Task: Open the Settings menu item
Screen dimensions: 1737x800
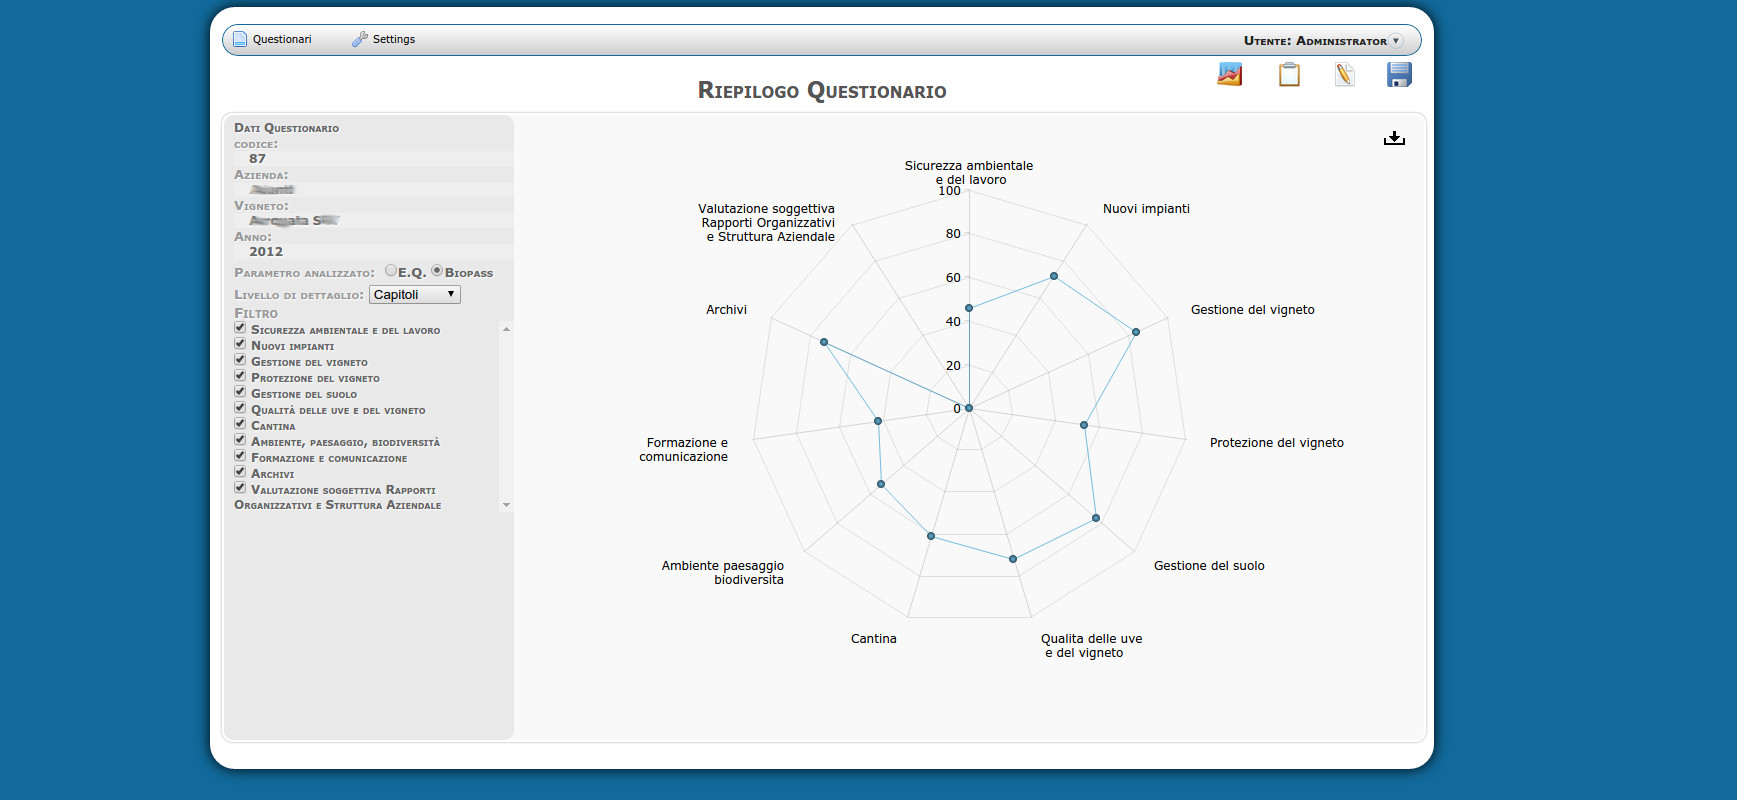Action: point(393,40)
